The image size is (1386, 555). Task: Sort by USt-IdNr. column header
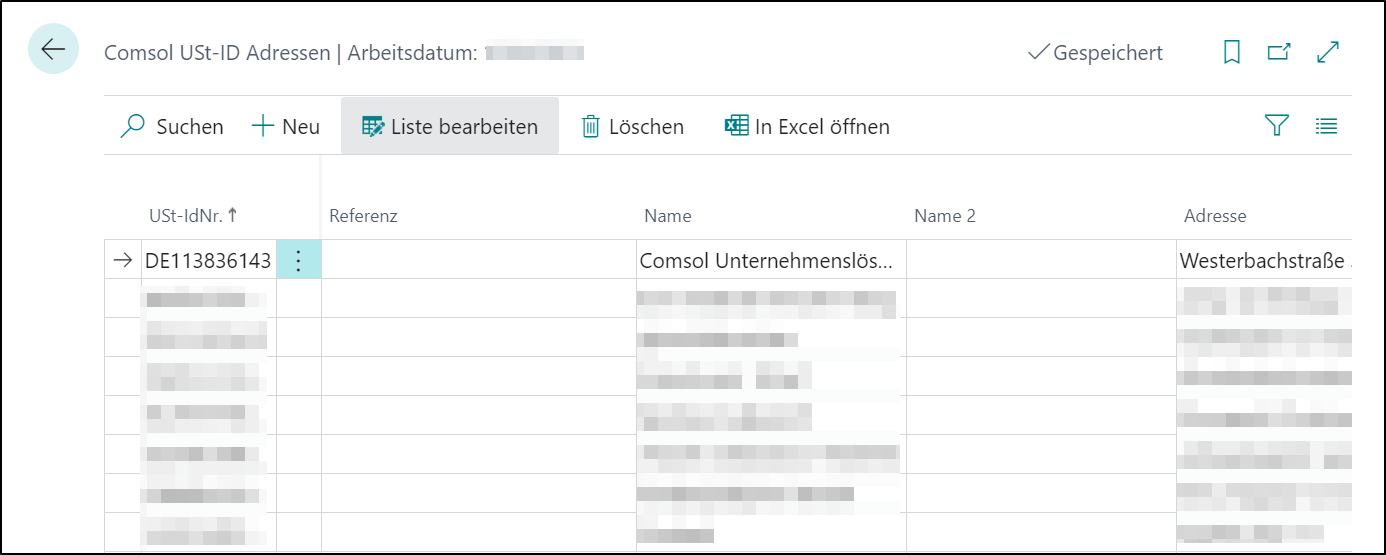(193, 215)
